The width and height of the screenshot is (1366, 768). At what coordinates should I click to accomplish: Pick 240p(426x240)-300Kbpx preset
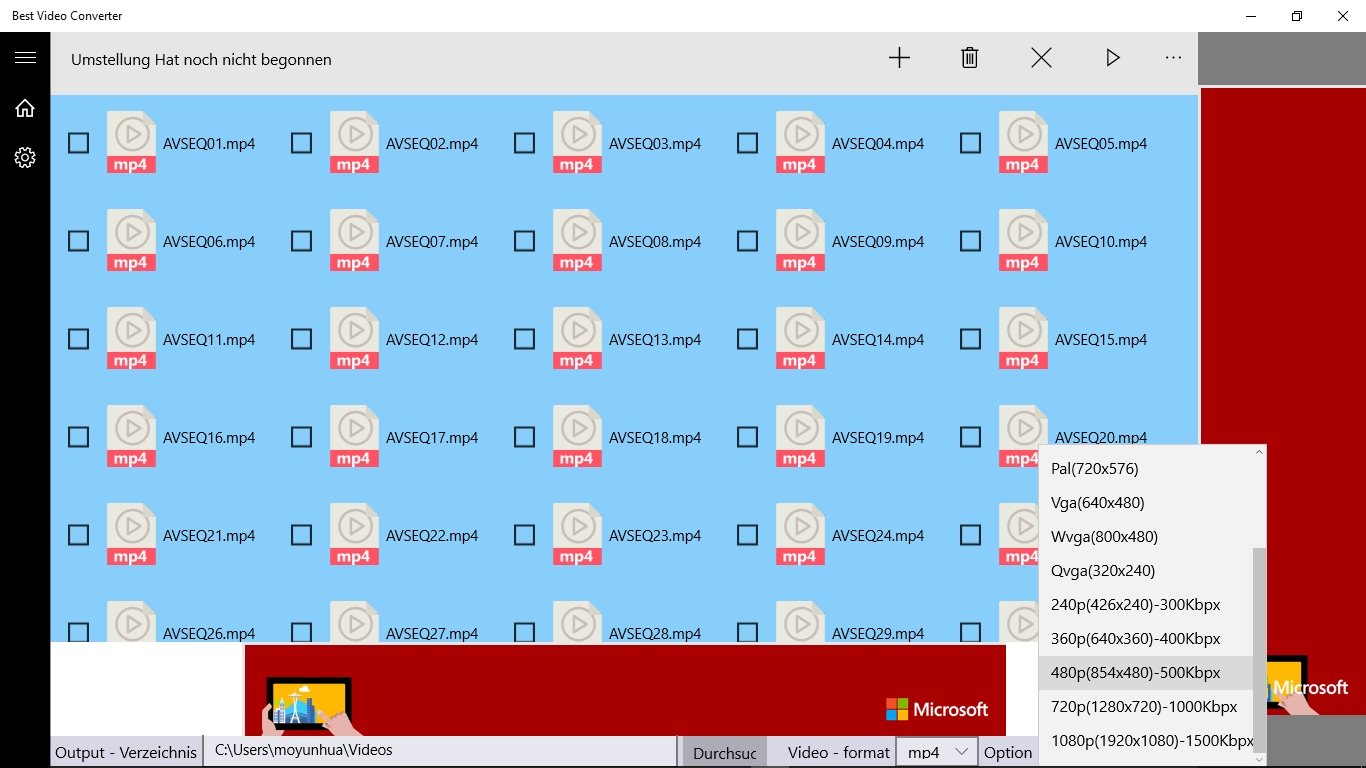pyautogui.click(x=1145, y=604)
